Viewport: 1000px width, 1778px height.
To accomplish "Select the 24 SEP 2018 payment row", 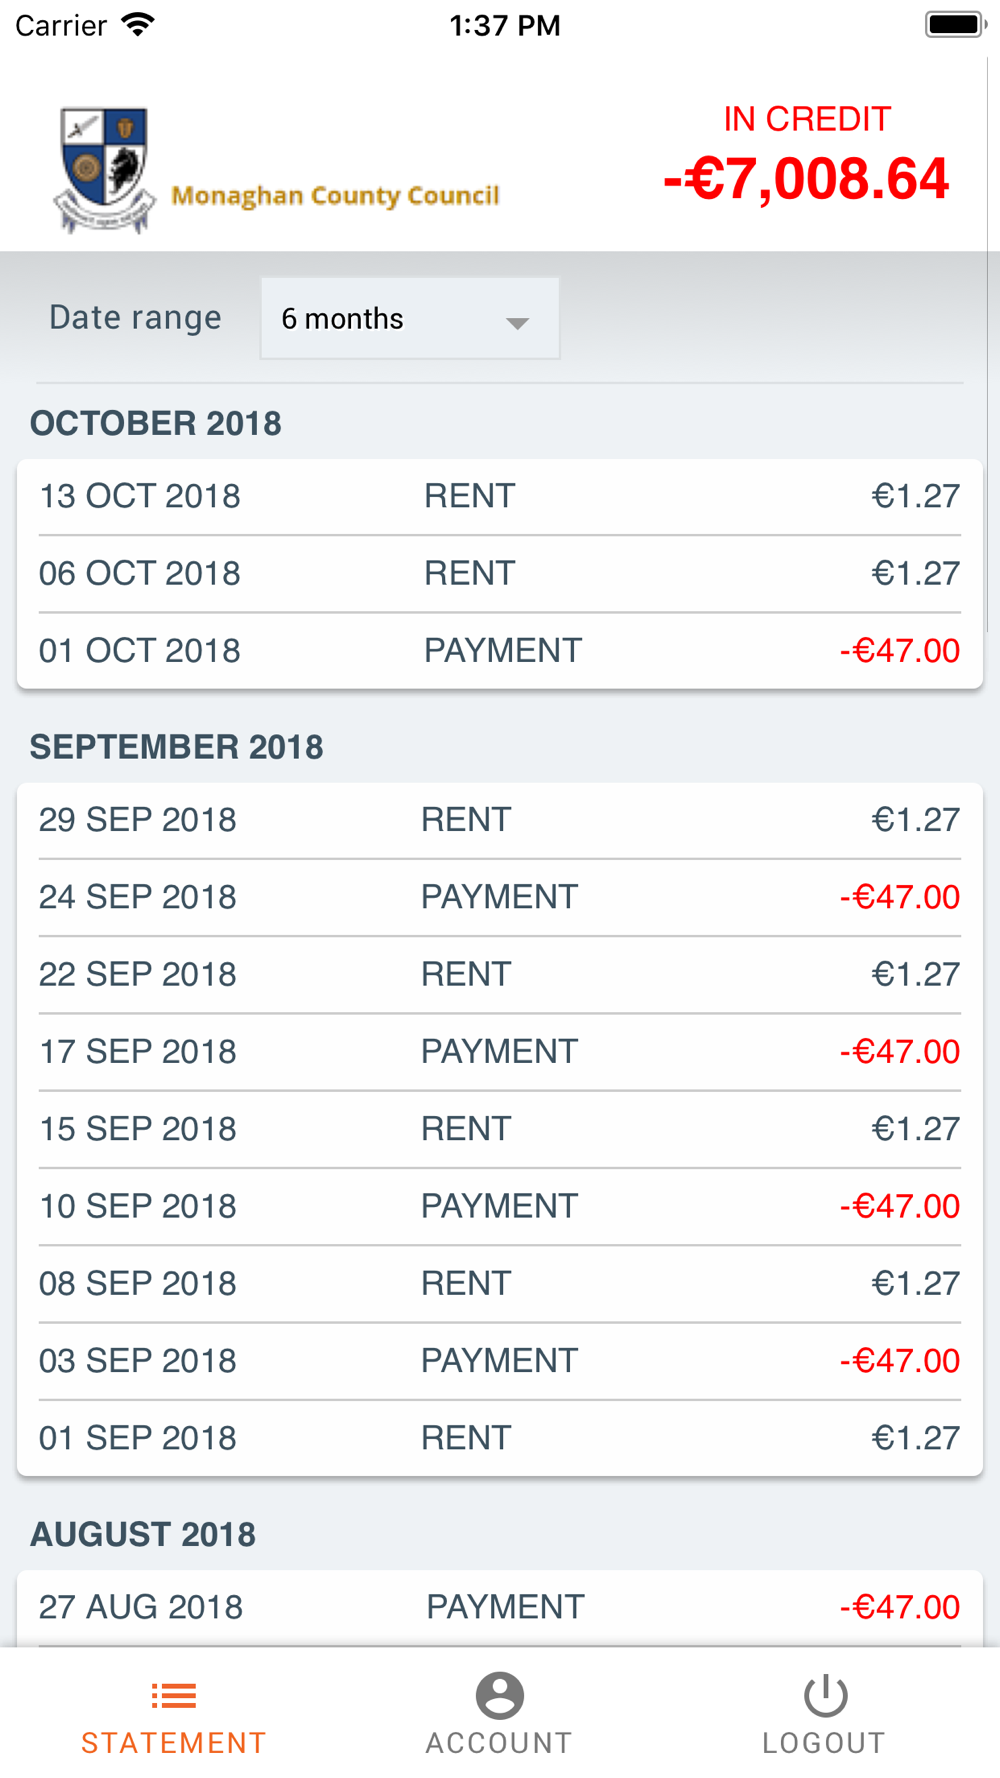I will (x=500, y=897).
